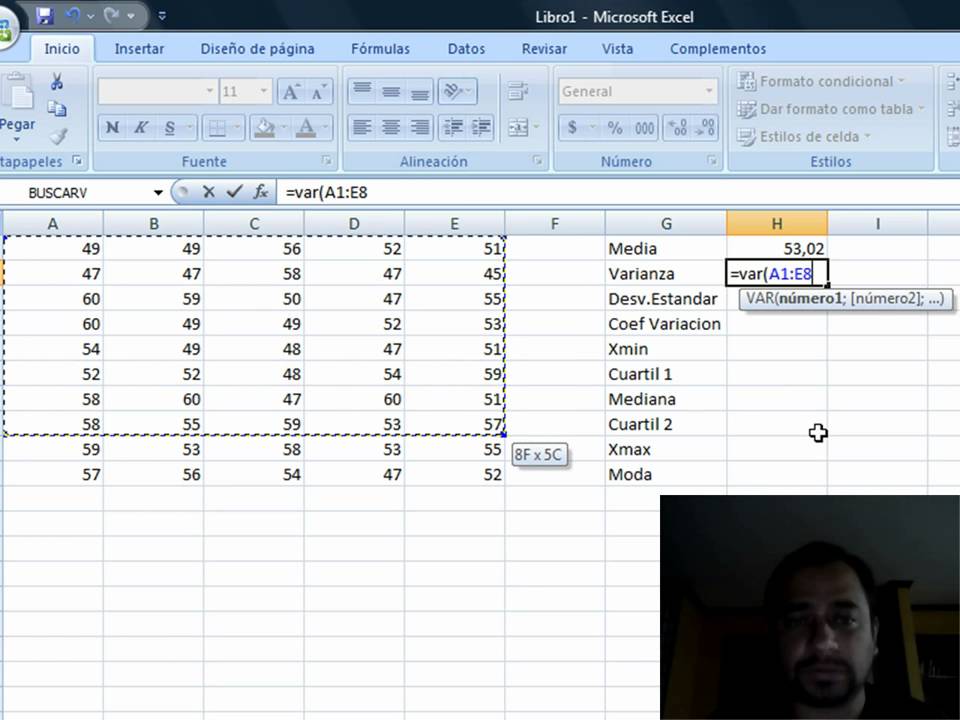Viewport: 960px width, 720px height.
Task: Toggle italic K formatting
Action: click(141, 127)
